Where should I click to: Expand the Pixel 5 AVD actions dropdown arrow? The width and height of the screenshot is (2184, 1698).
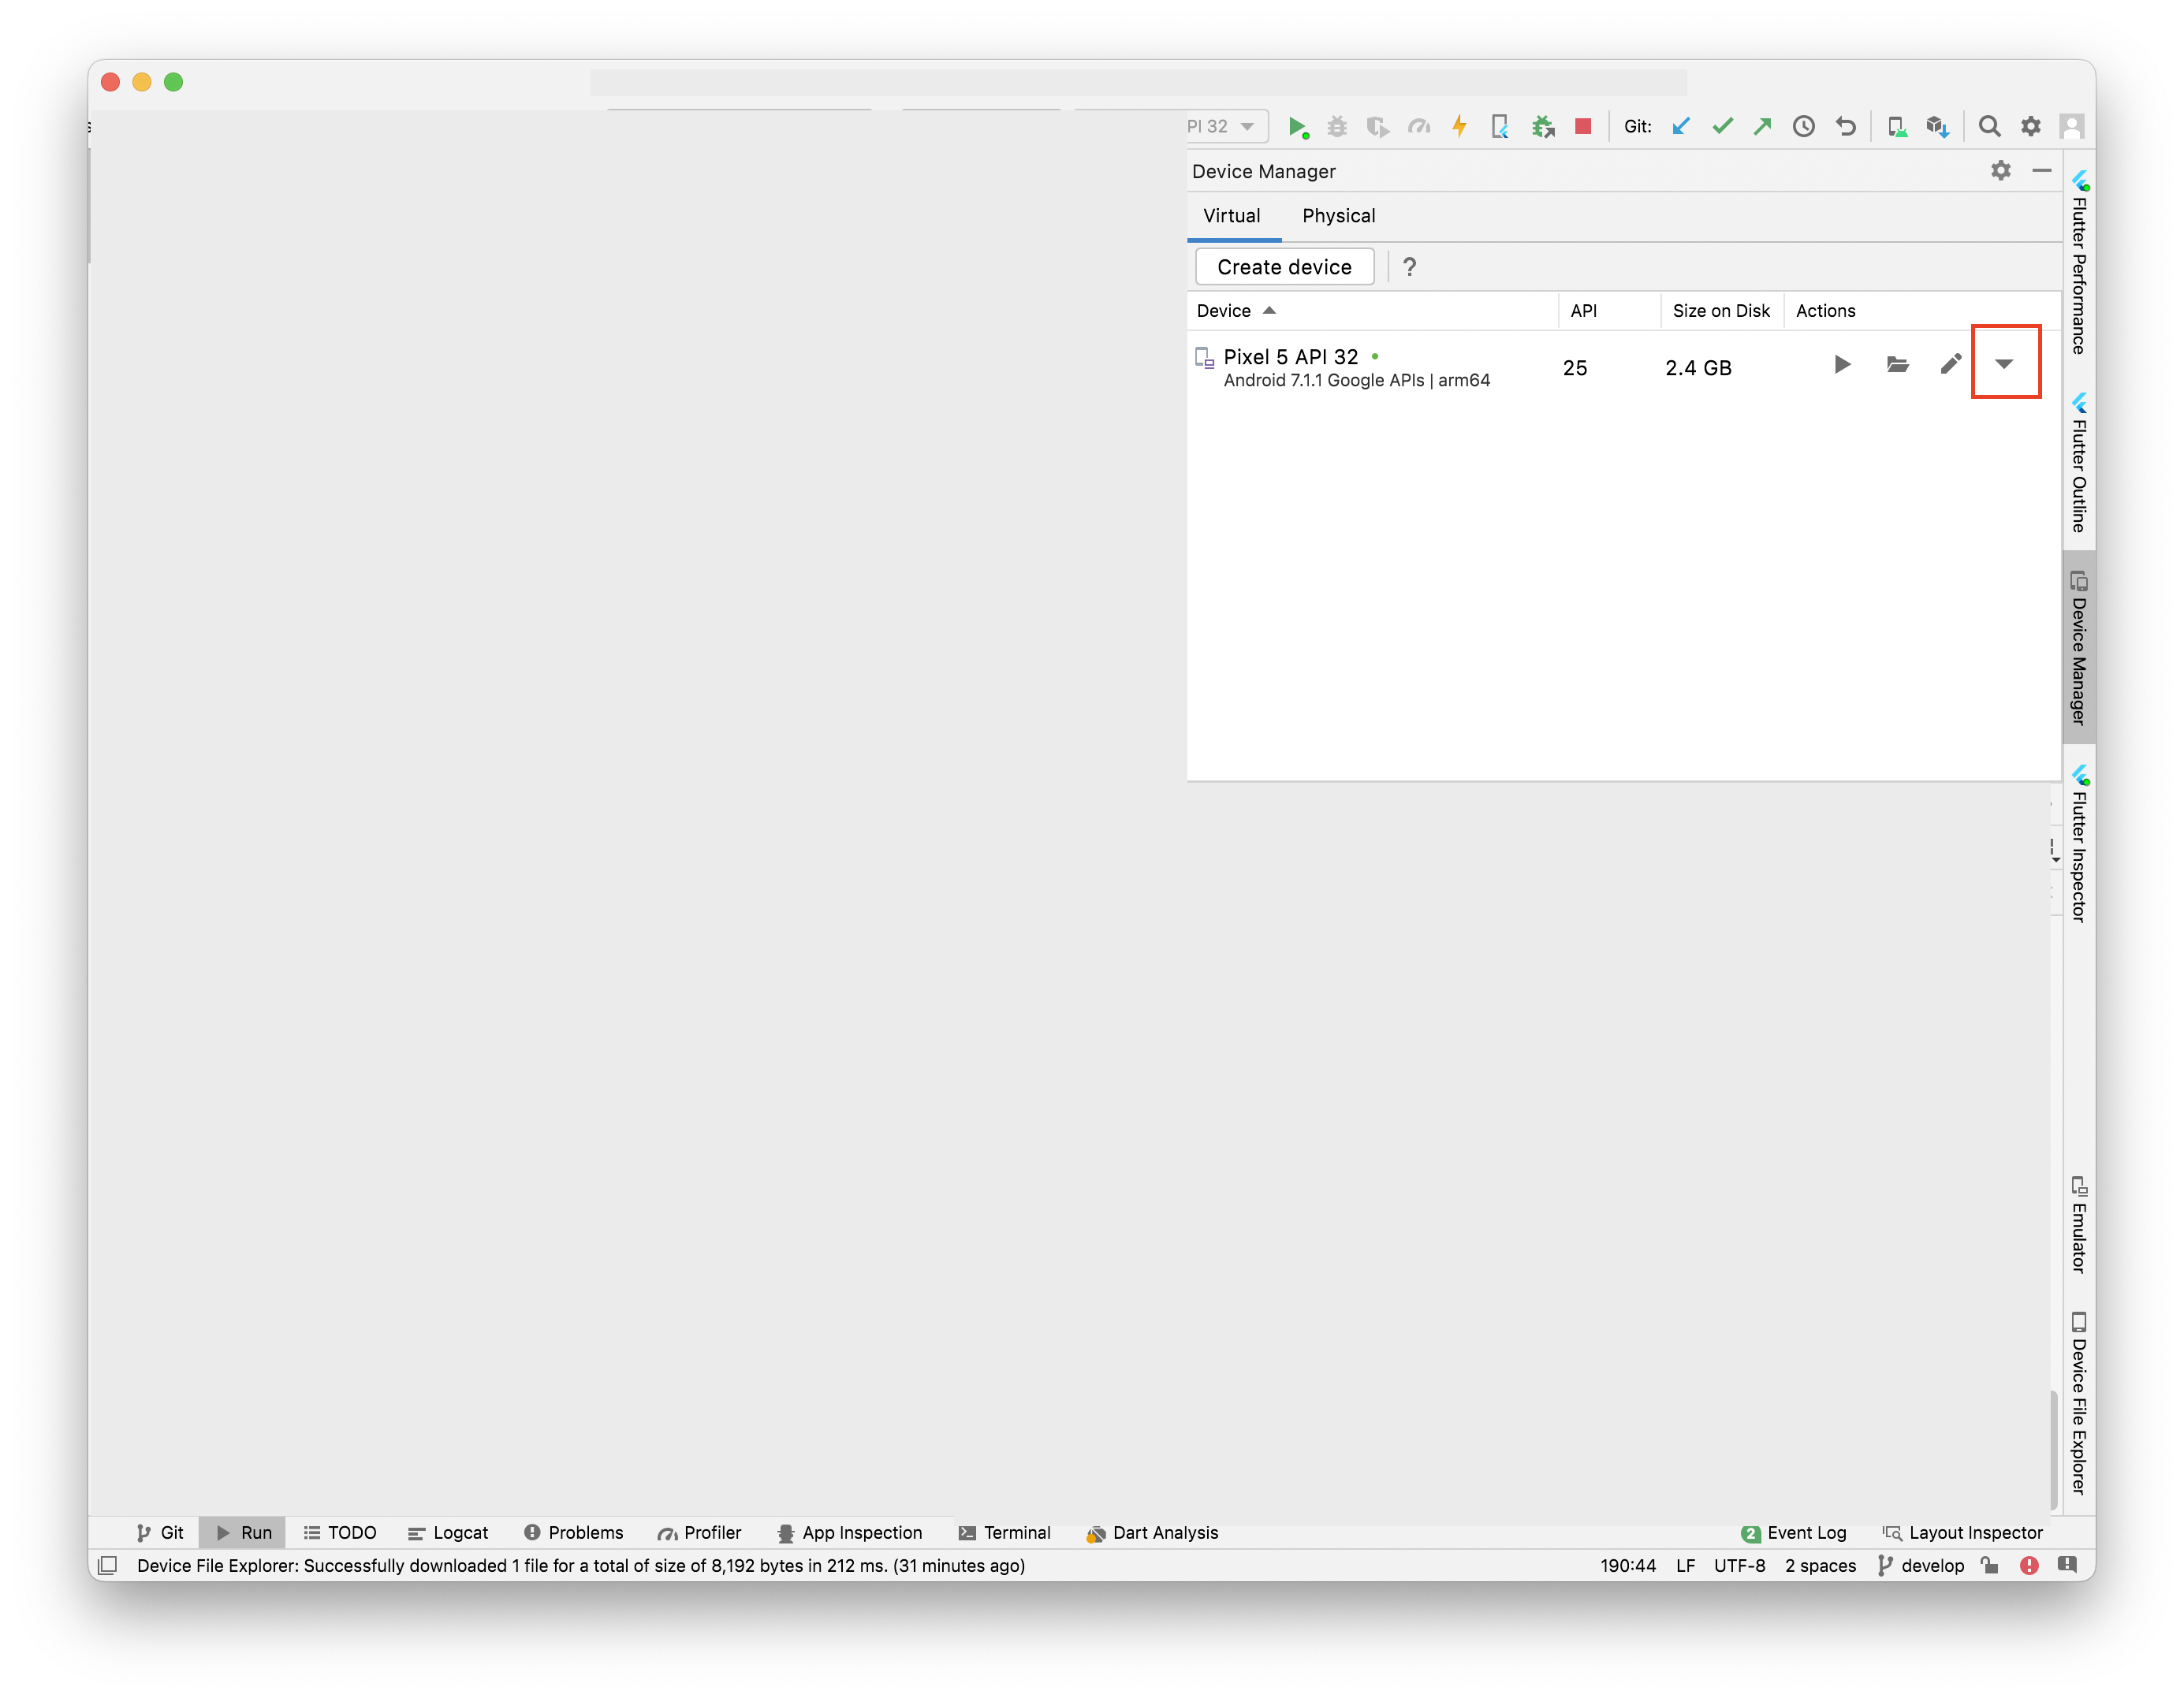point(2006,363)
